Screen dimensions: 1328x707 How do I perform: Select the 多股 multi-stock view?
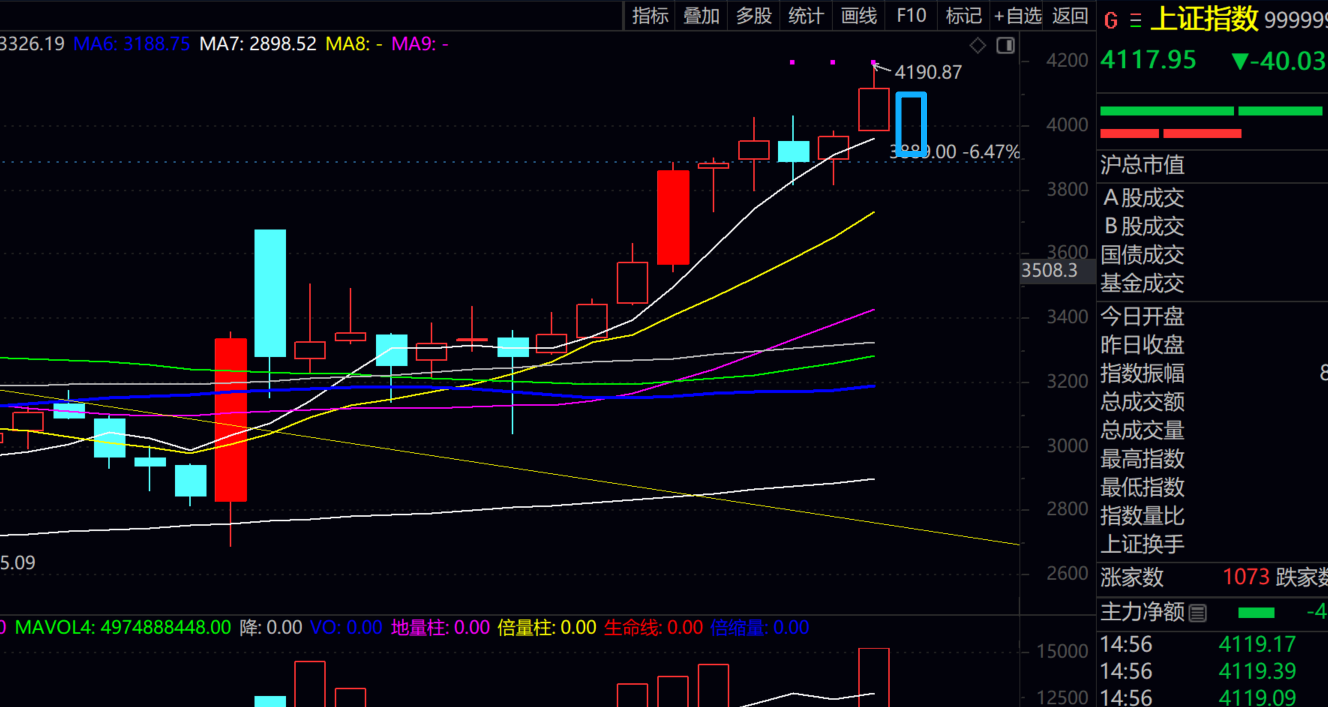pos(754,15)
